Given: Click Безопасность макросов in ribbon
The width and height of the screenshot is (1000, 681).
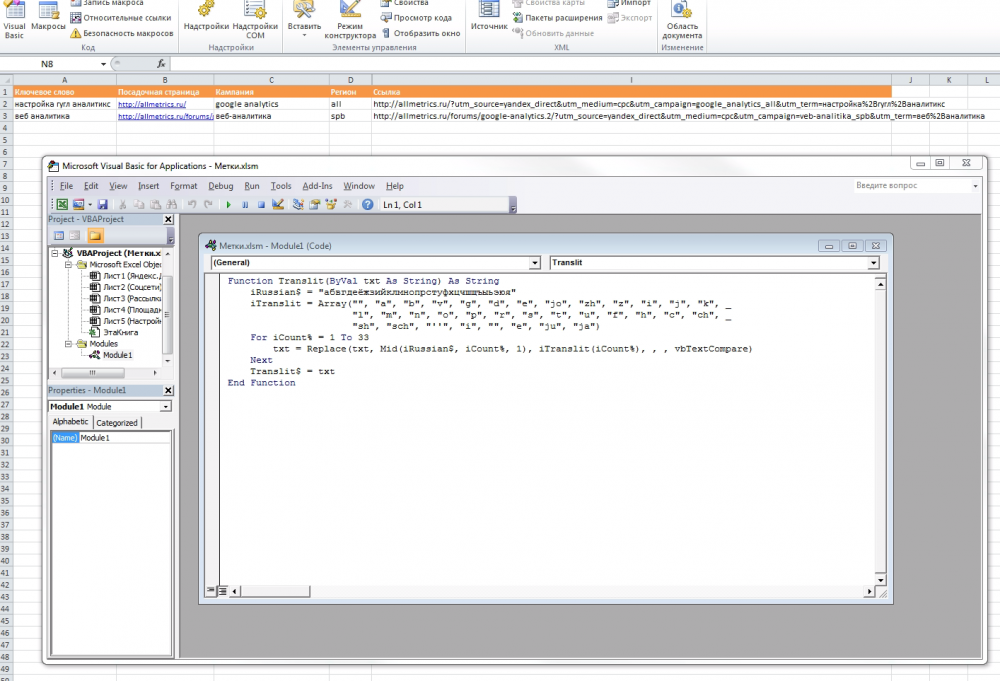Looking at the screenshot, I should 122,33.
